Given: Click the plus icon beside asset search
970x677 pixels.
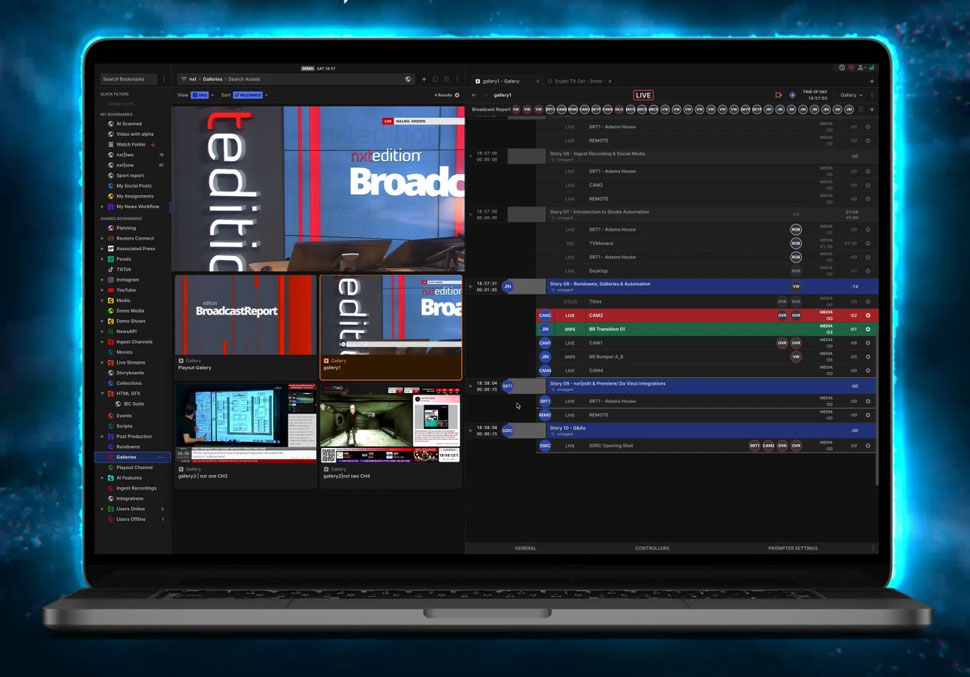Looking at the screenshot, I should 424,79.
